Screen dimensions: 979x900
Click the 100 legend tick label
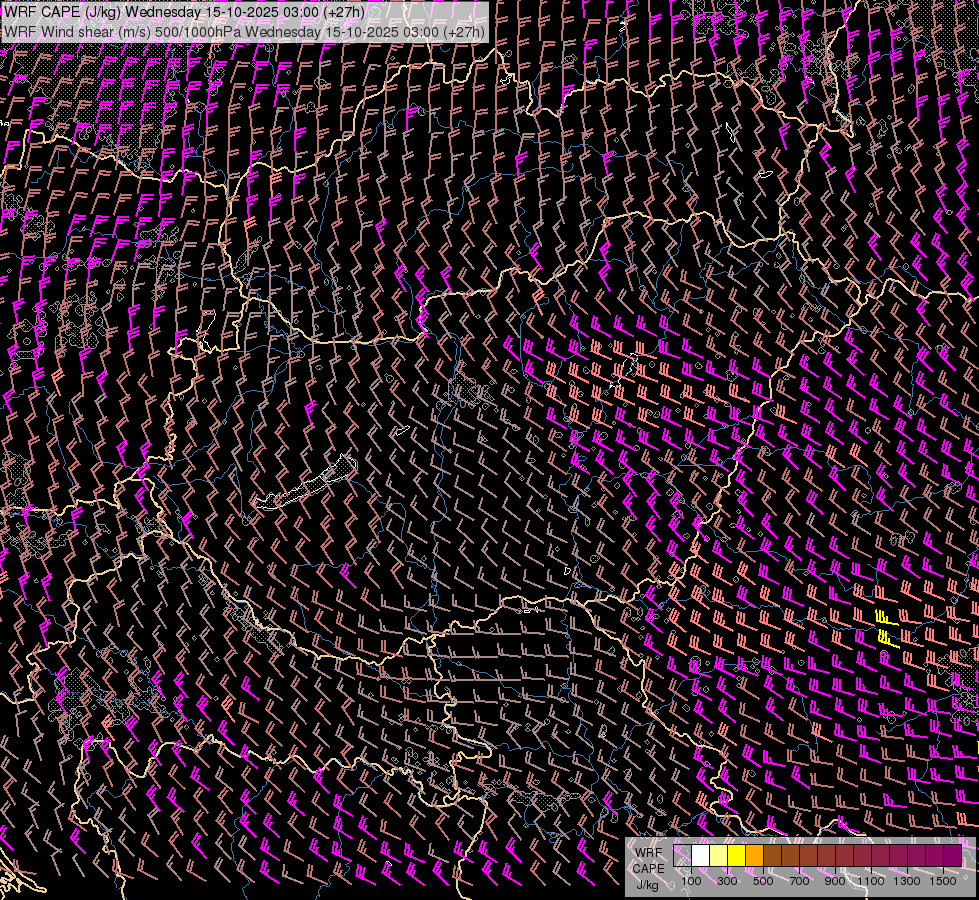click(x=691, y=881)
